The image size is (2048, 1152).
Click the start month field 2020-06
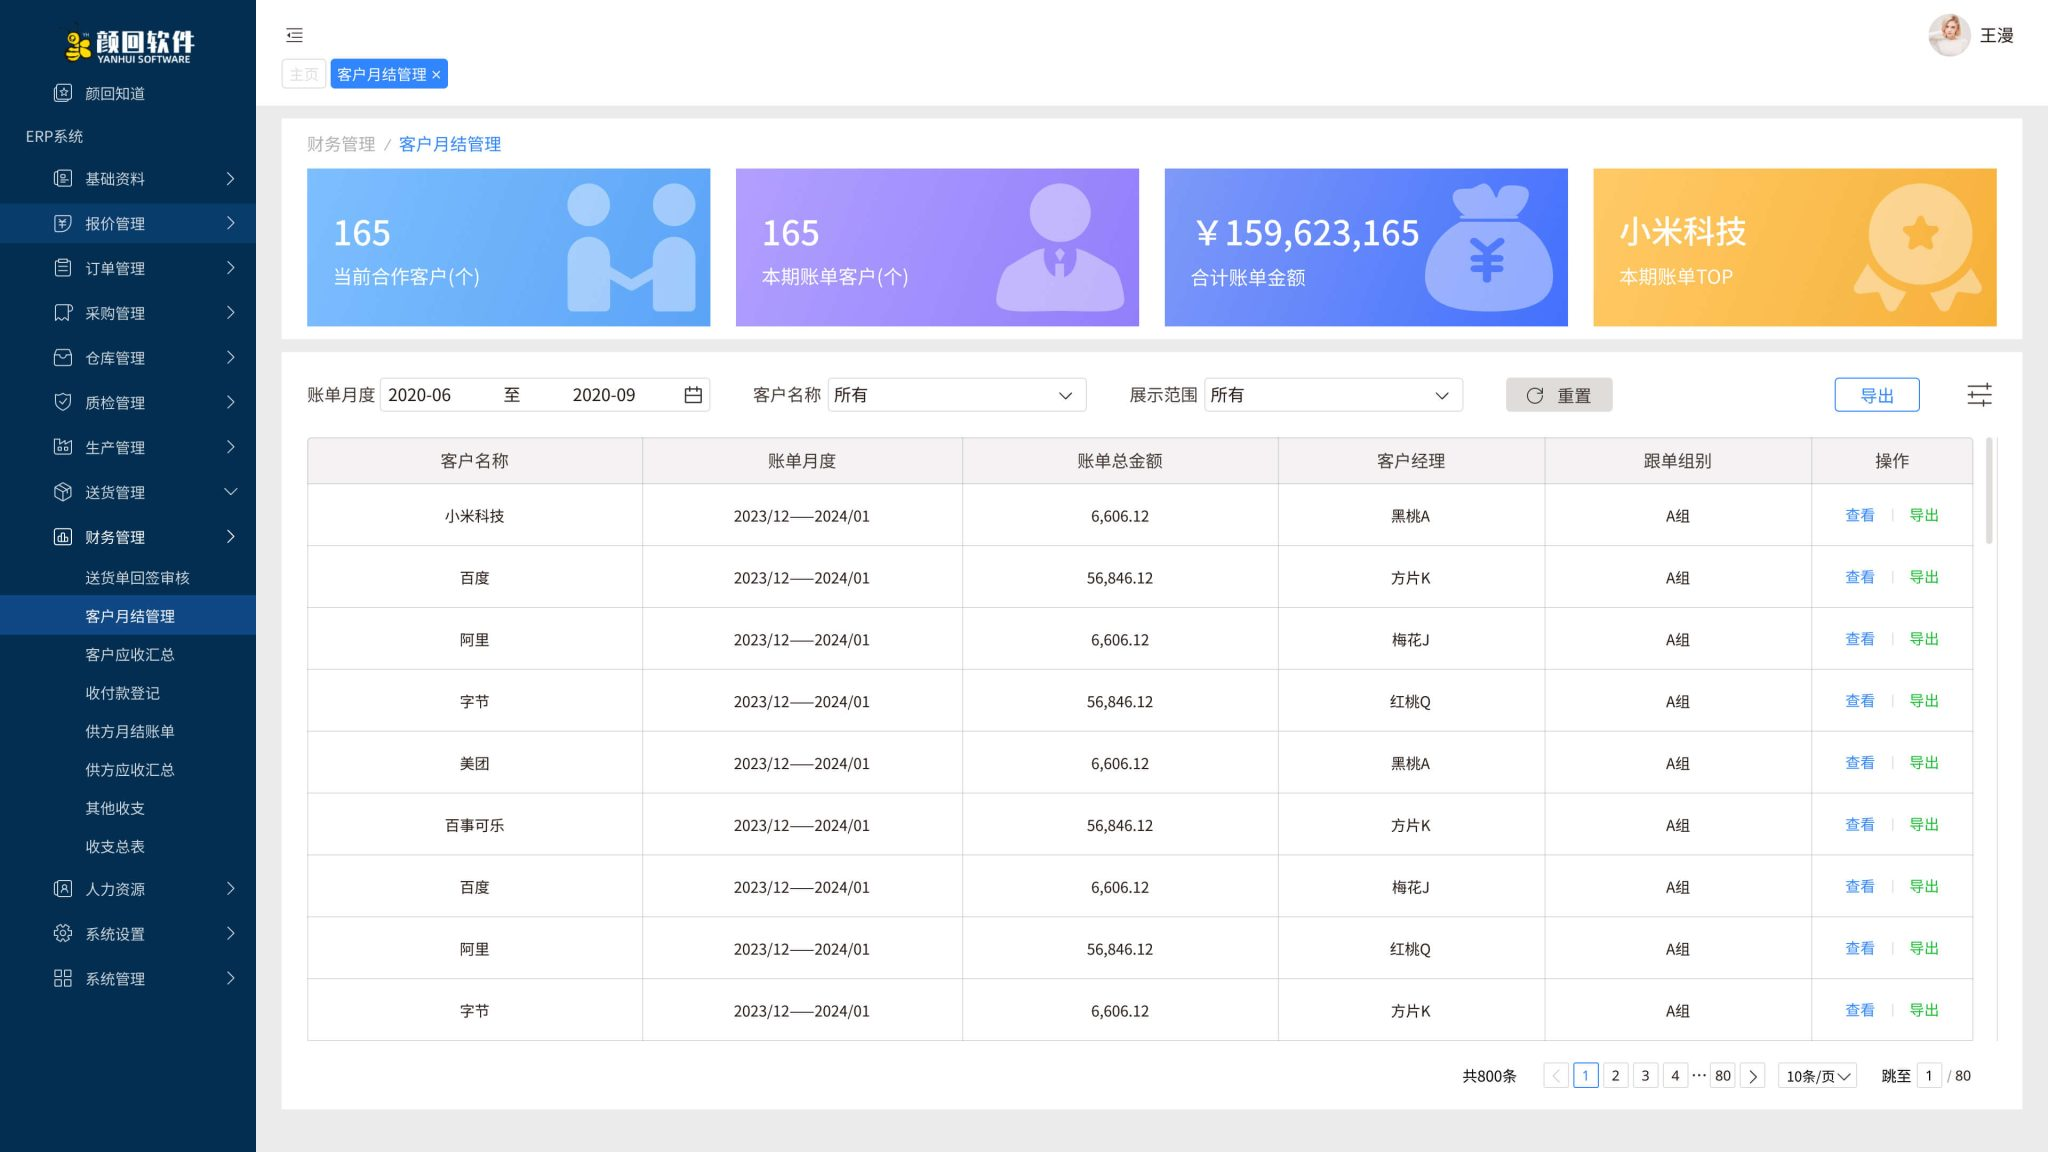(x=419, y=395)
